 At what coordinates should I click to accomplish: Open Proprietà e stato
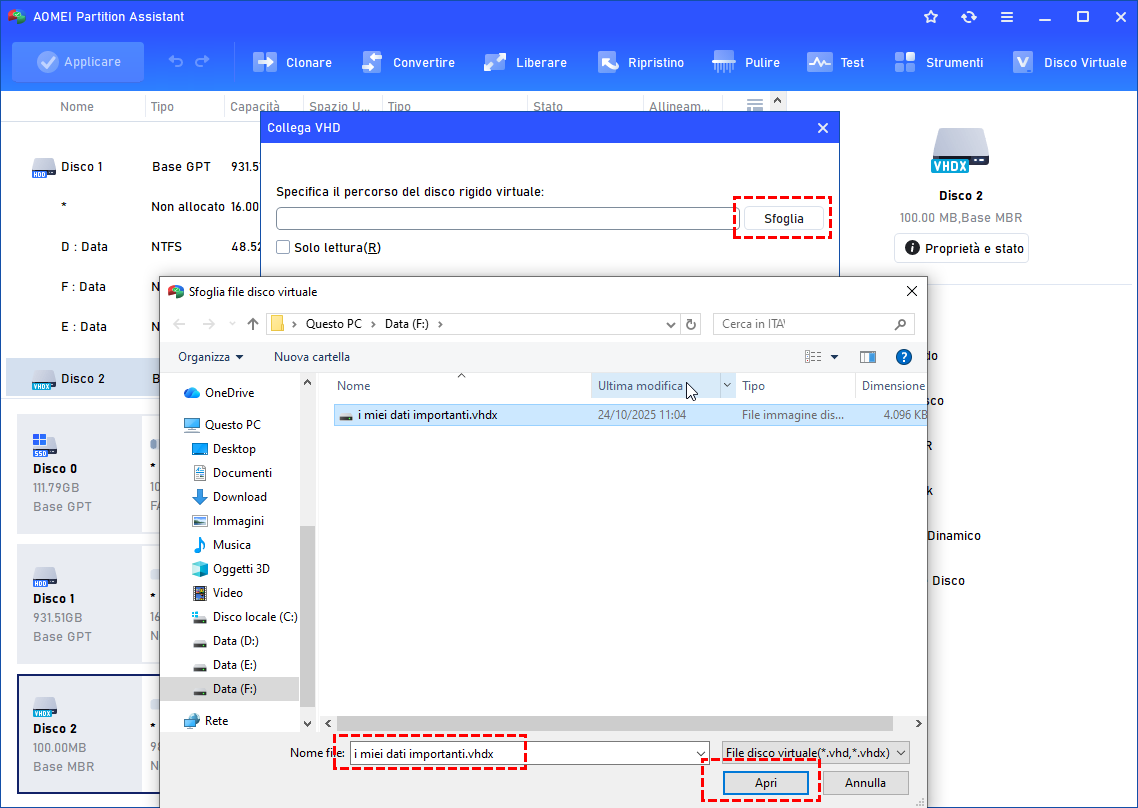click(x=961, y=248)
